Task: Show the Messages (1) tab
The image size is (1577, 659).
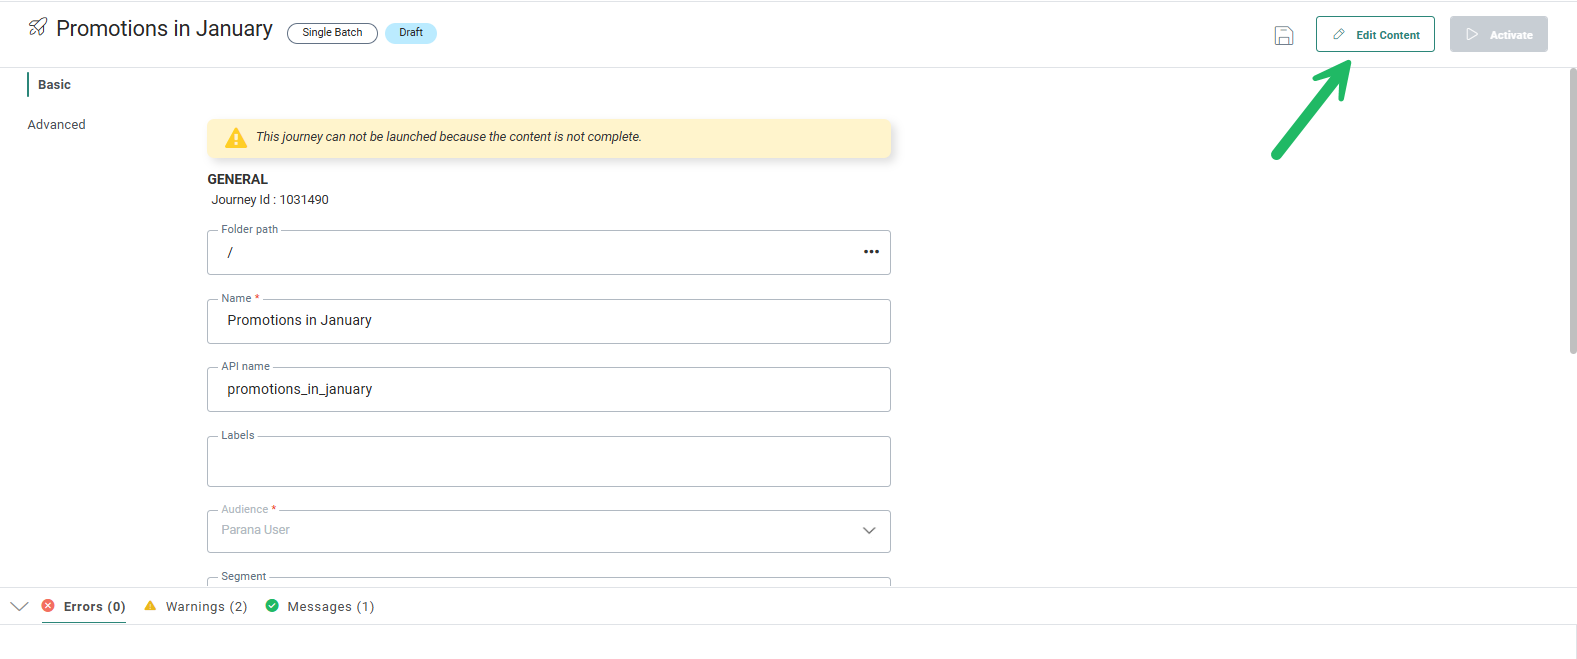Action: [330, 607]
